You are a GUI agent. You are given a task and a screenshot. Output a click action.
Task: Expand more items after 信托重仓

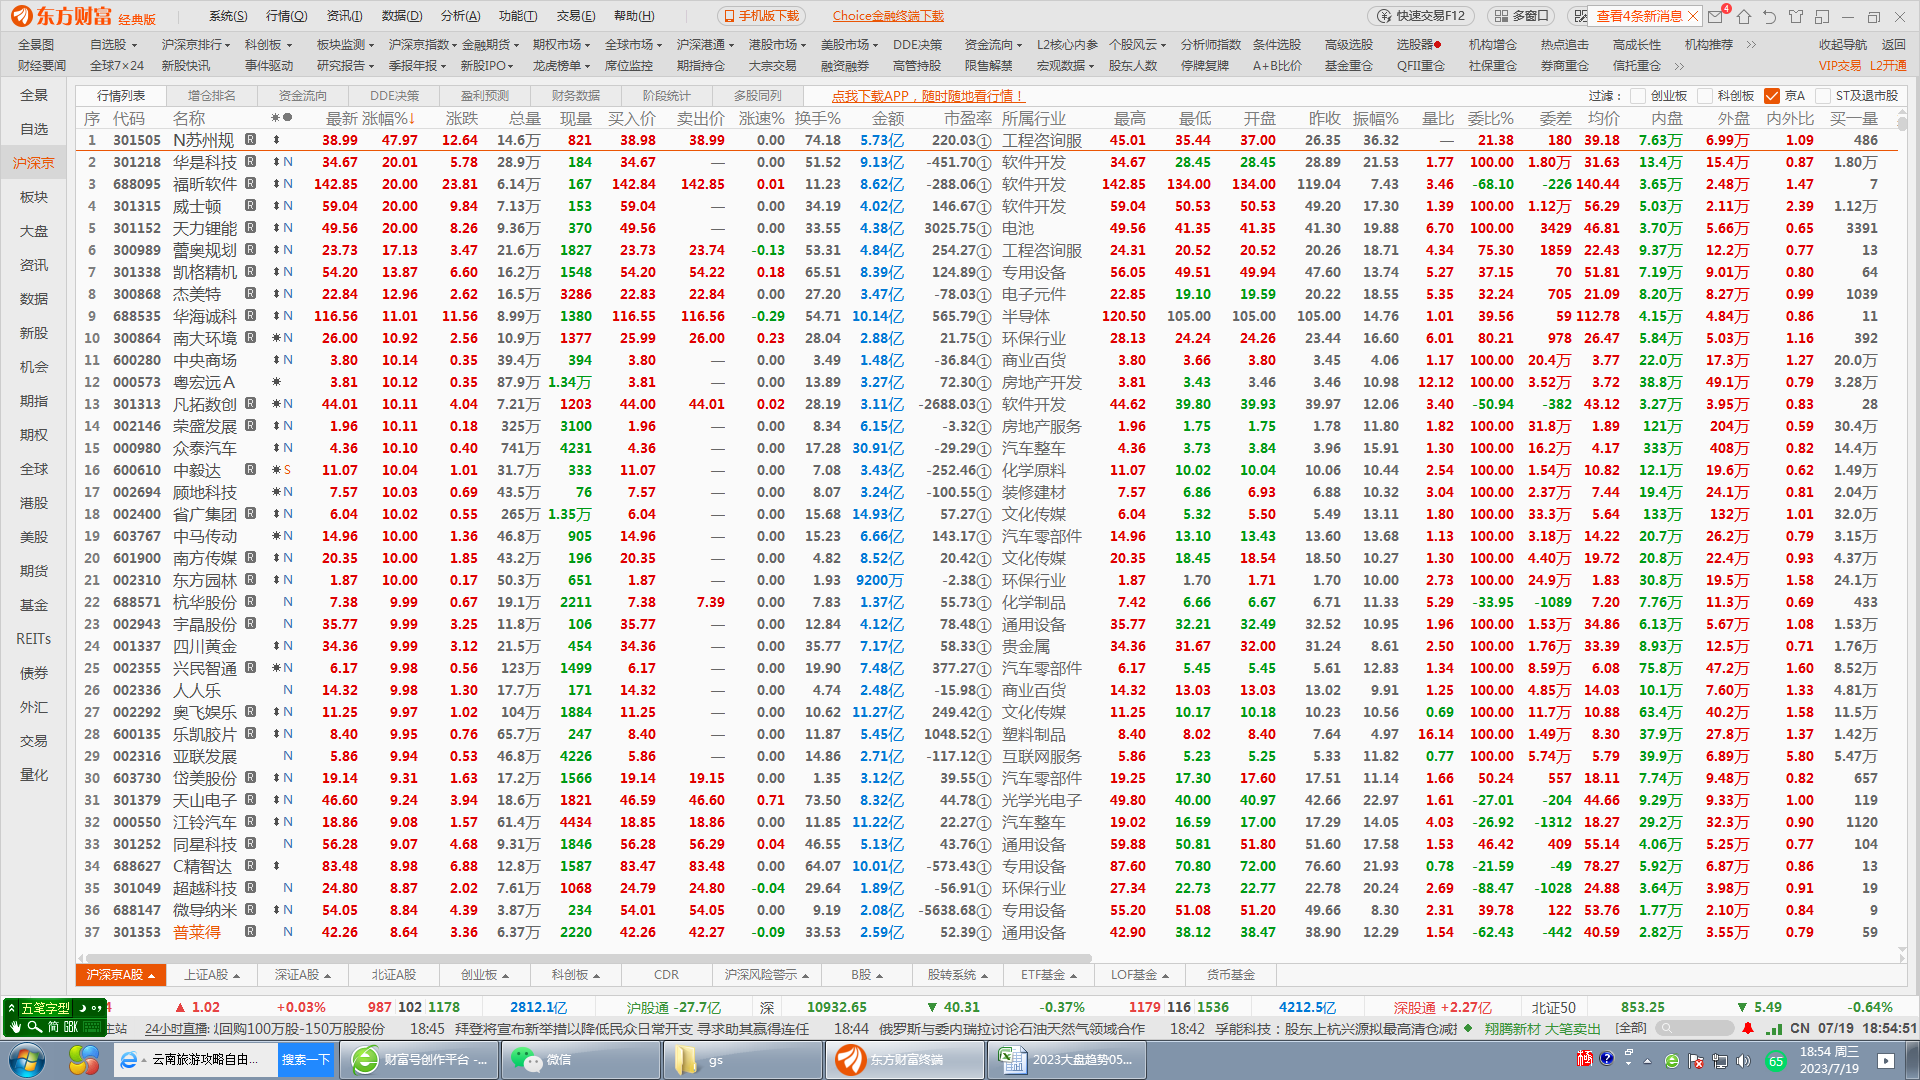(x=1679, y=66)
